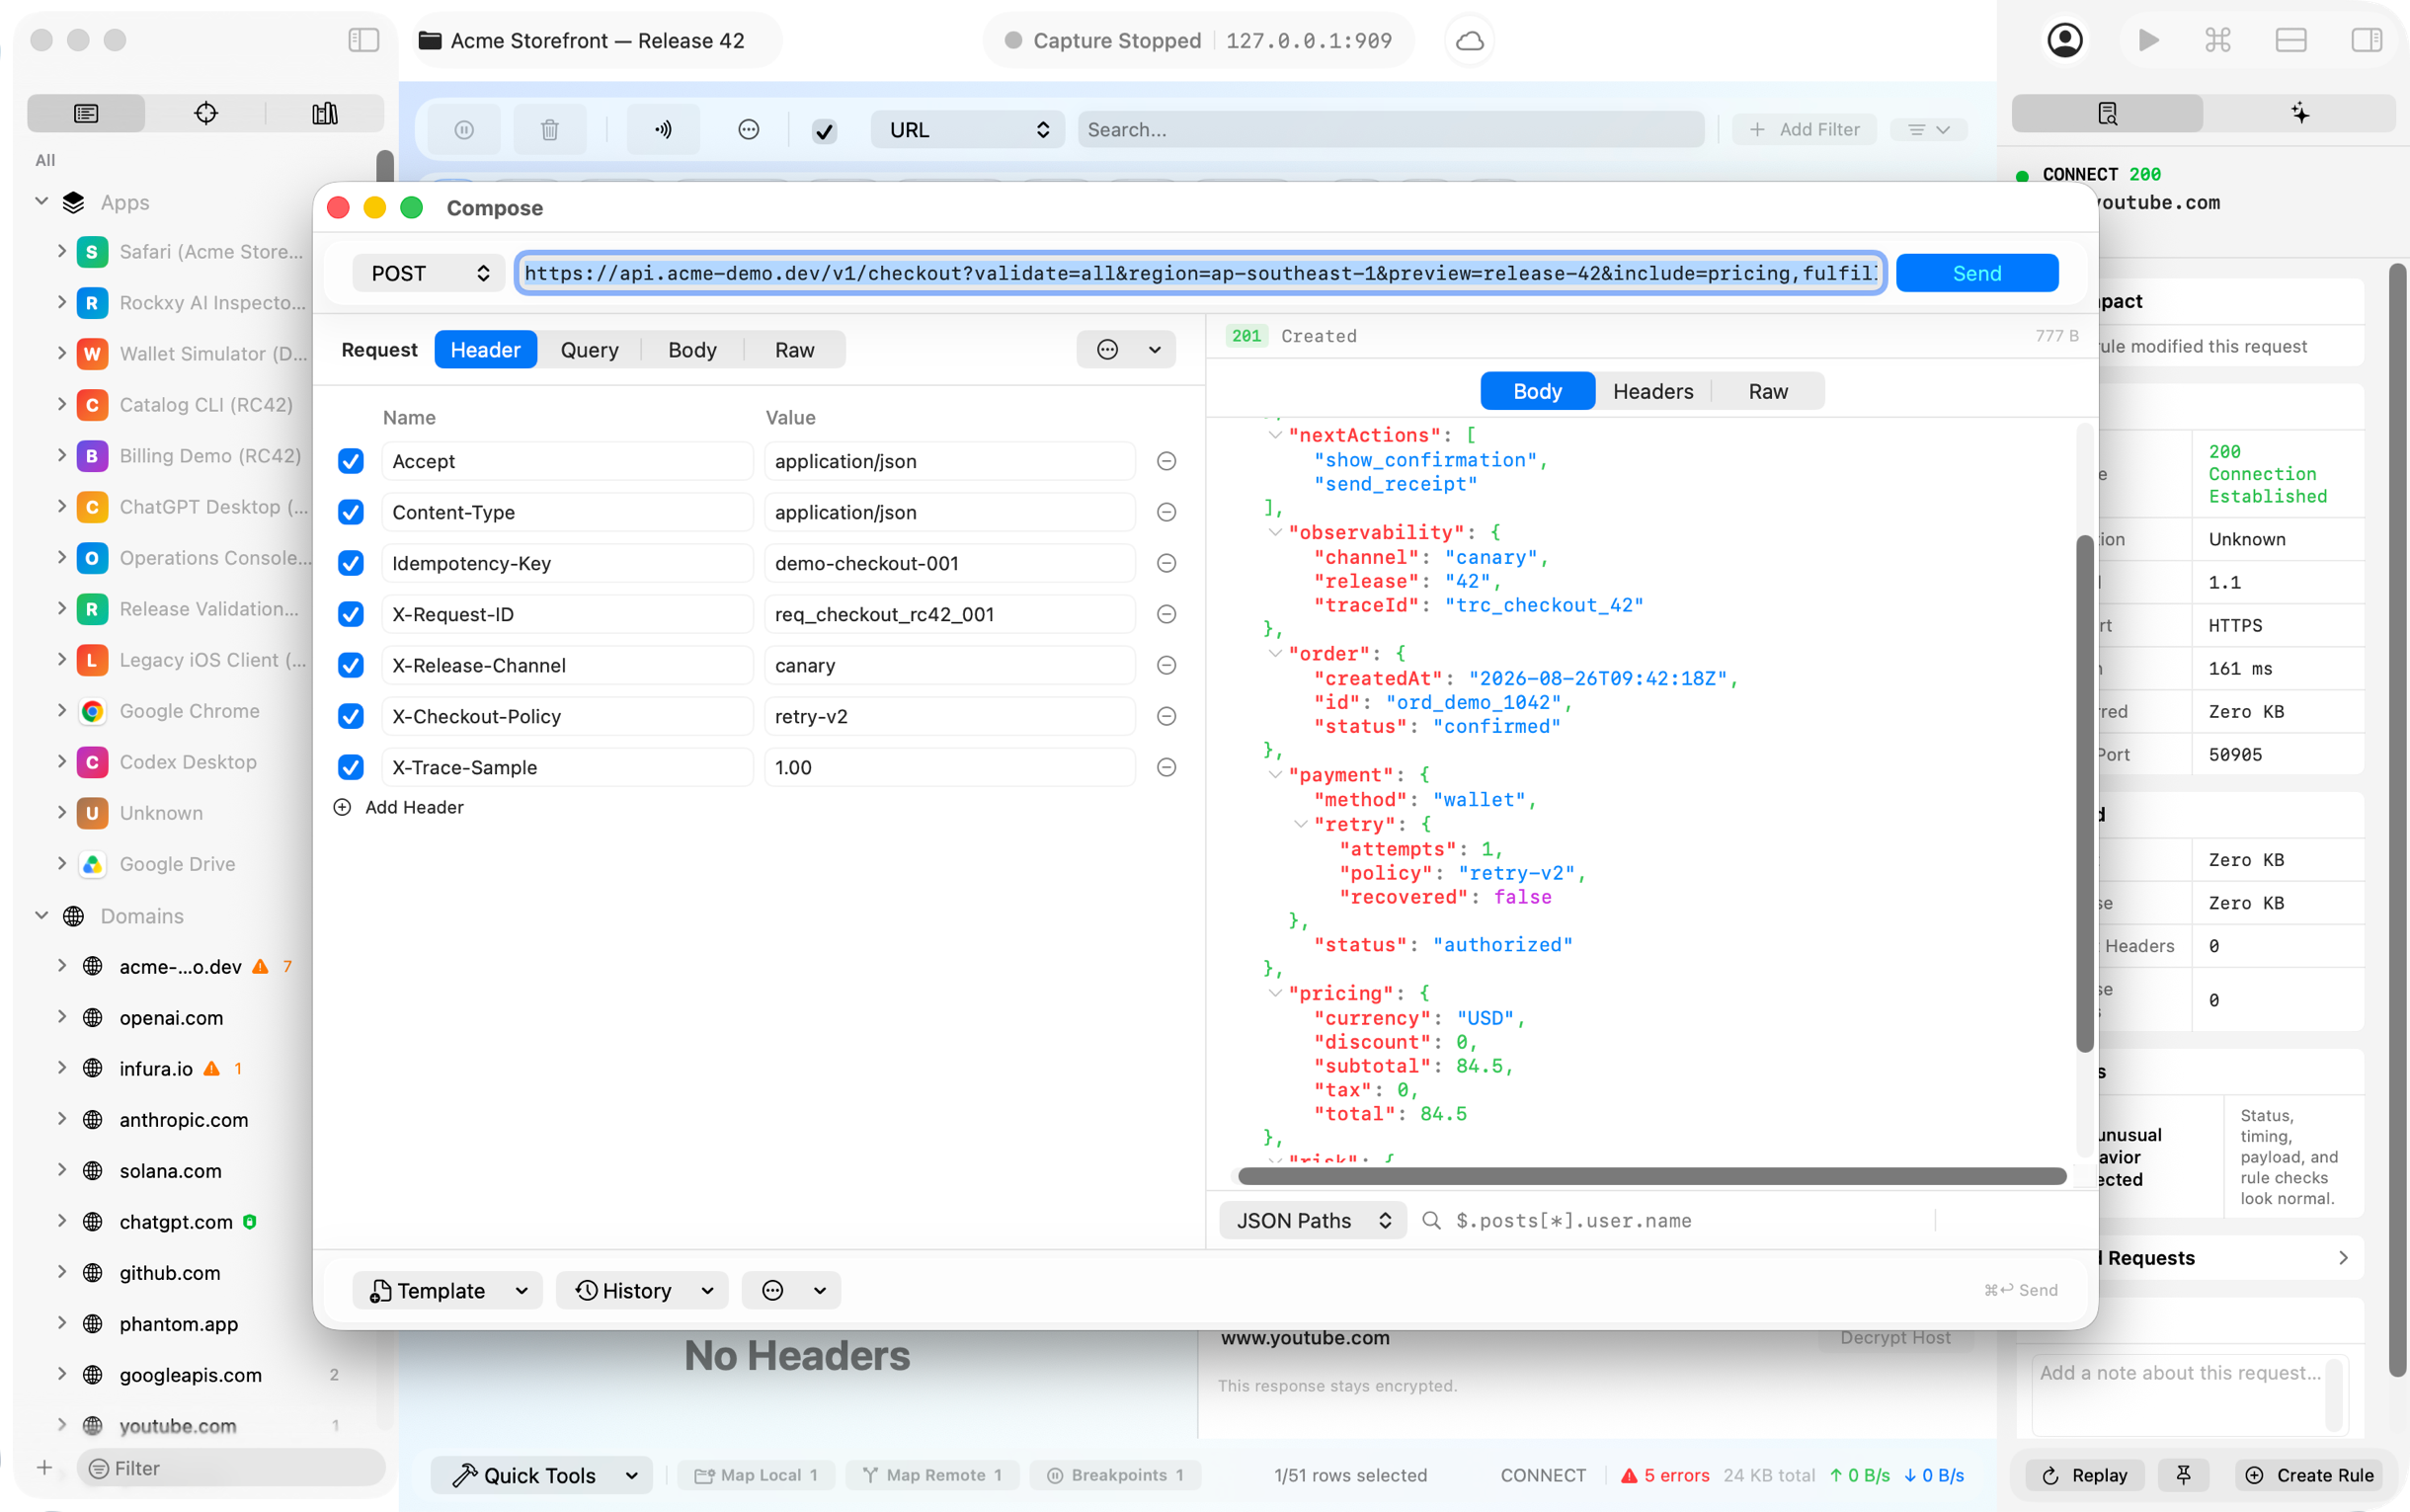2410x1512 pixels.
Task: Click the trash clear-session toolbar icon
Action: click(x=550, y=130)
